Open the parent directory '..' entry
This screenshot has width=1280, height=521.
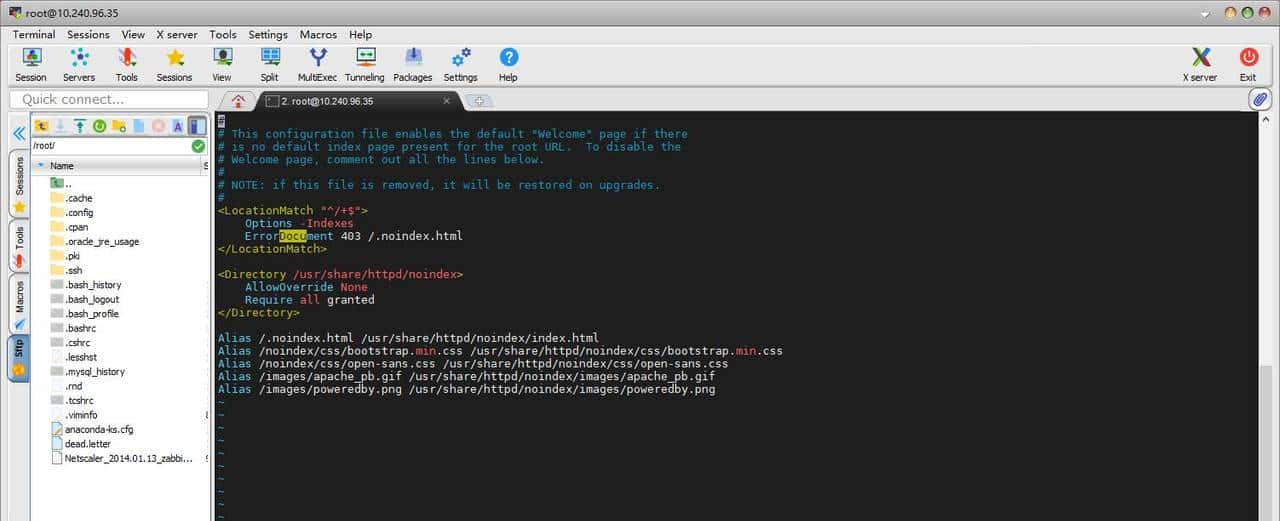[x=68, y=184]
